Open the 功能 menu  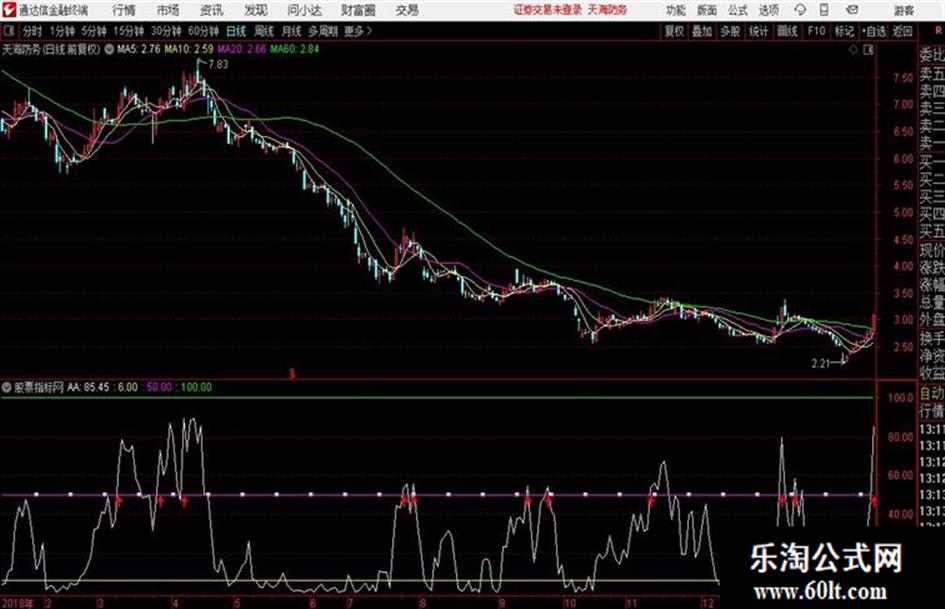[676, 10]
